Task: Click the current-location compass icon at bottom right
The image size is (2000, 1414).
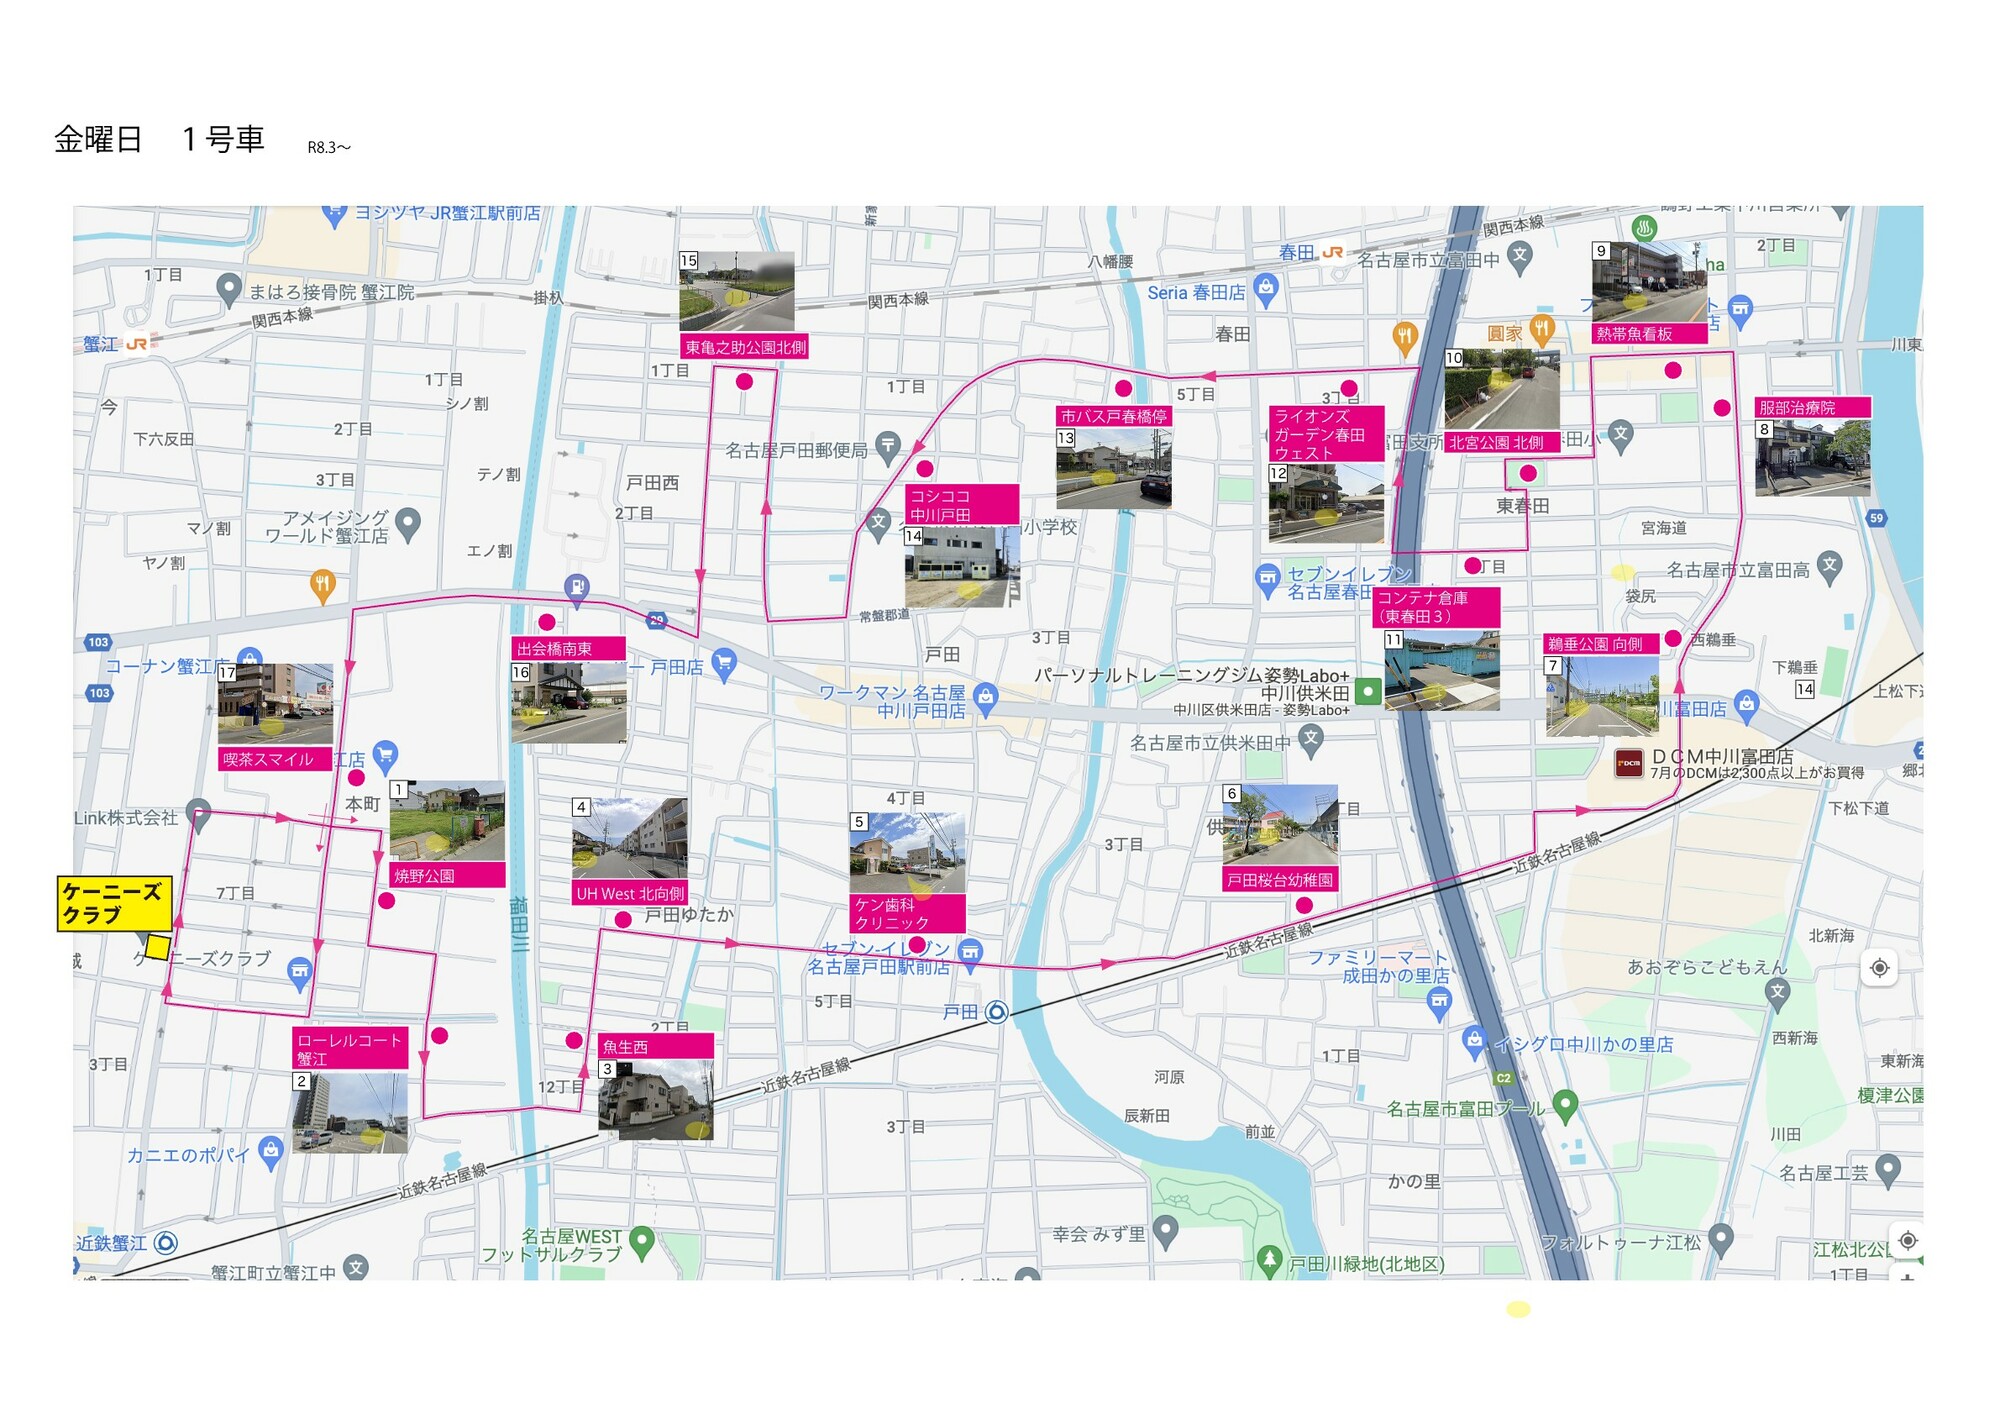Action: pos(1907,1239)
